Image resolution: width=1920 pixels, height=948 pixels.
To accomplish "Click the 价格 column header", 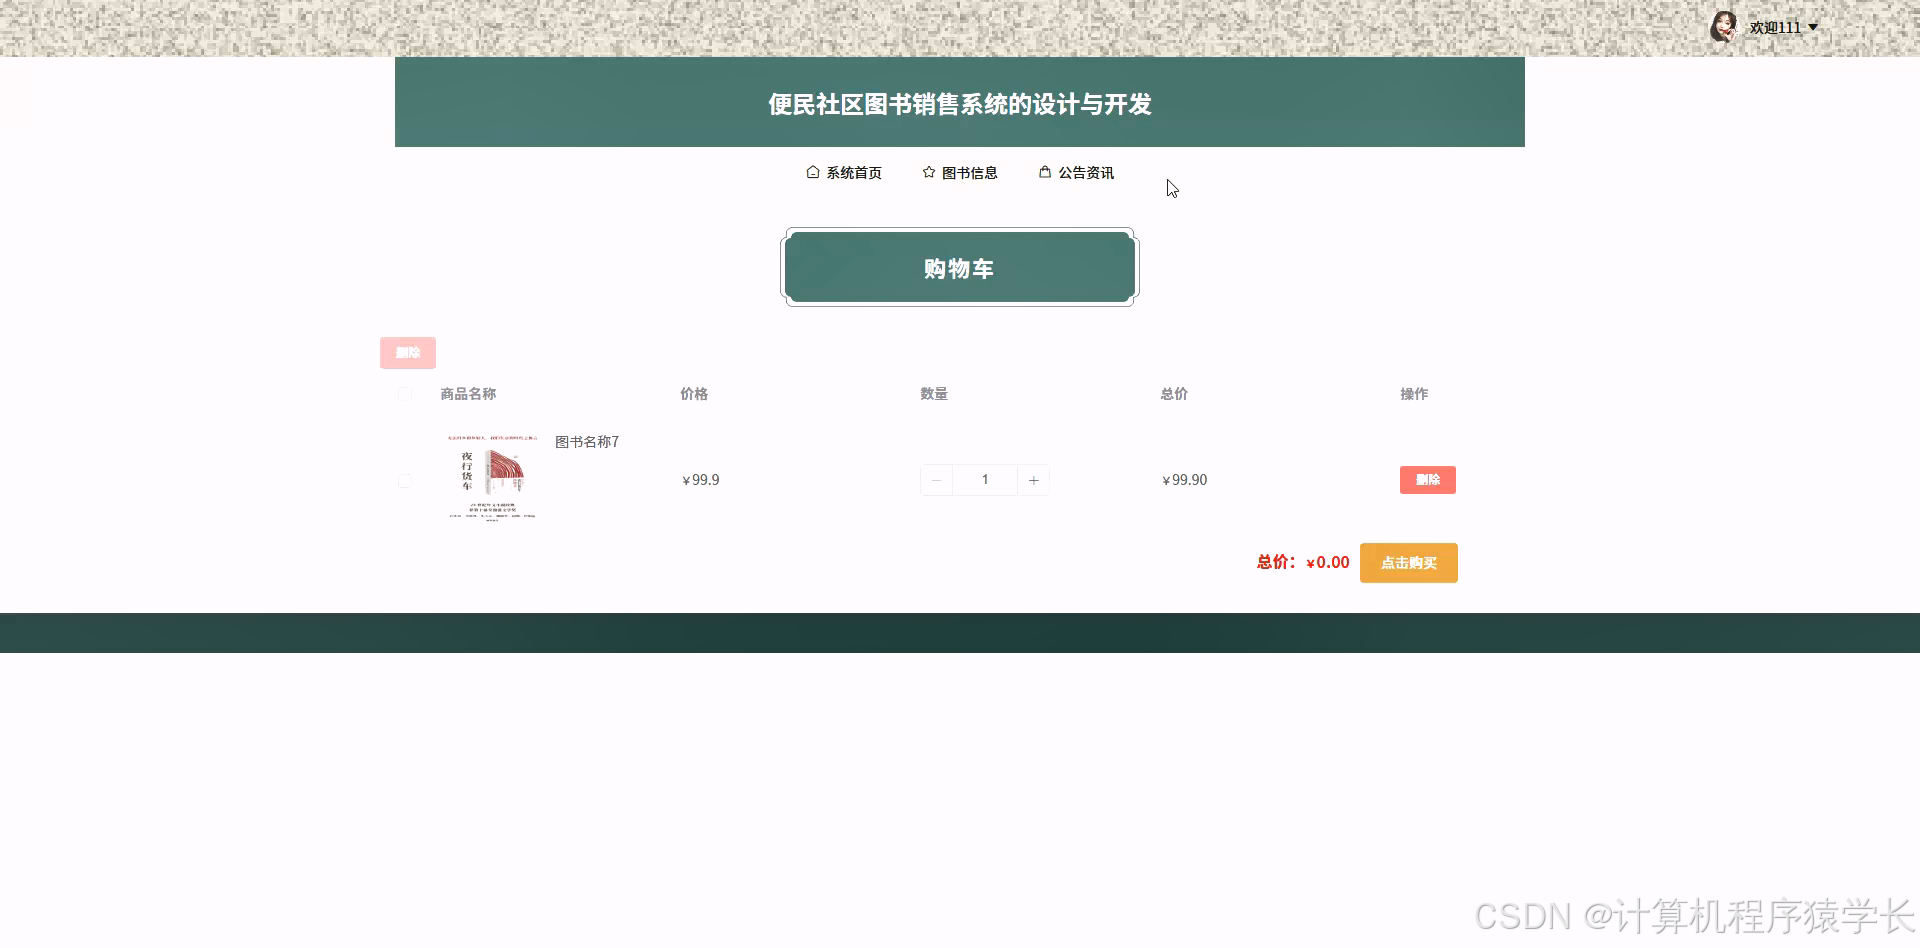I will [x=694, y=394].
